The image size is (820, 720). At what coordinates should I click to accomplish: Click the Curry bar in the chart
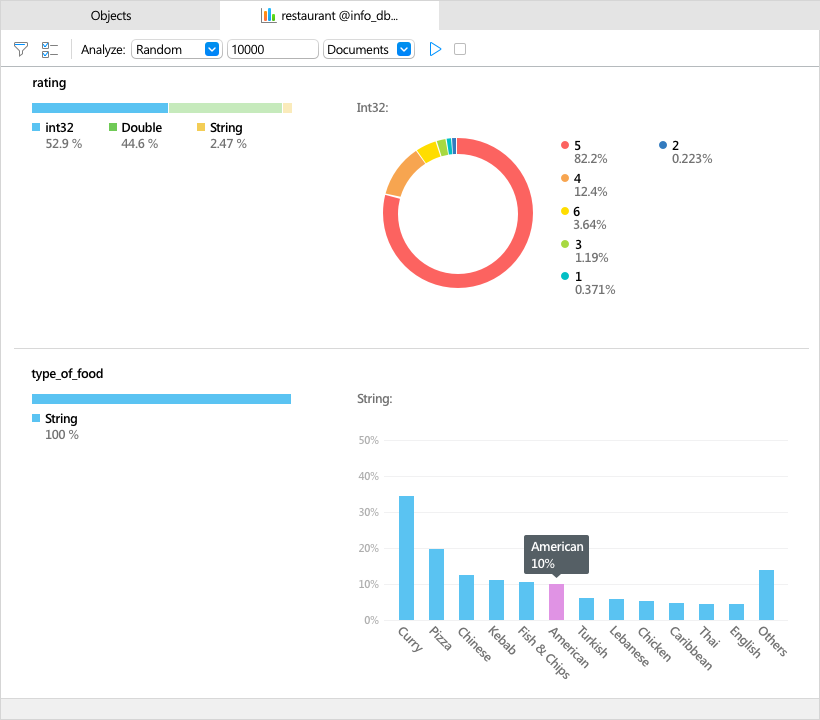pos(406,558)
